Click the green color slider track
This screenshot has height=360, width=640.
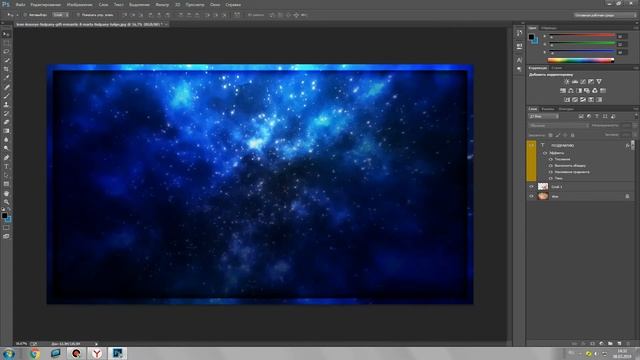[582, 44]
